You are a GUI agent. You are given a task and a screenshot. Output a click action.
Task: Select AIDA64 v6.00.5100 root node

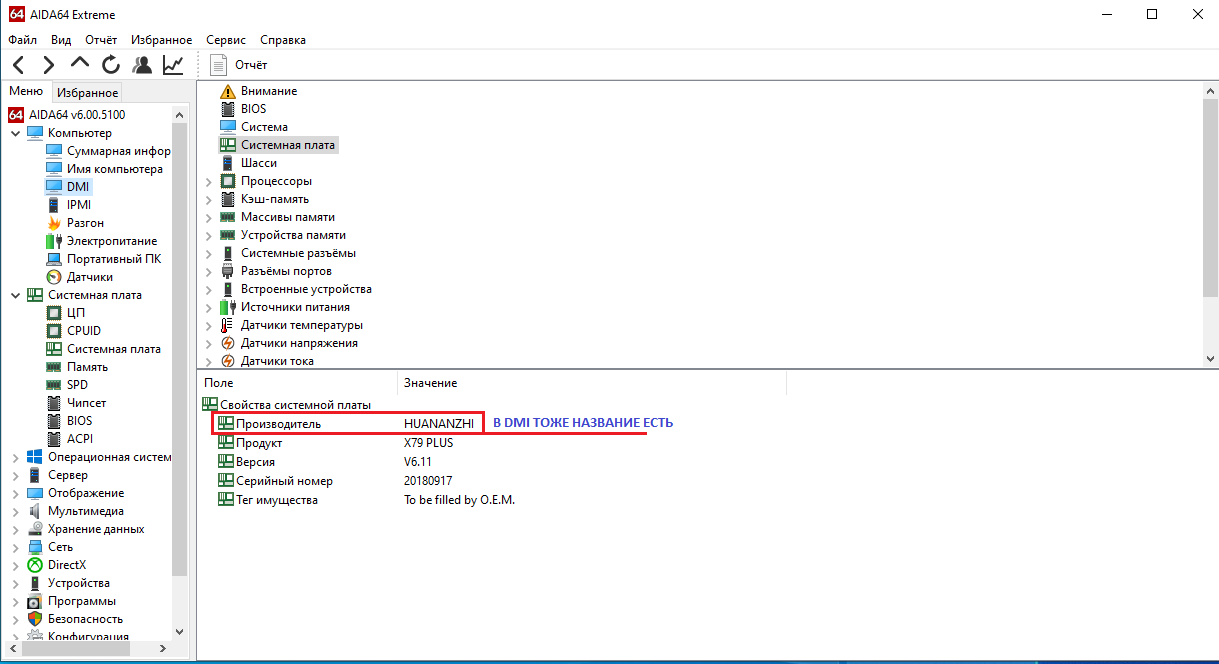tap(77, 115)
